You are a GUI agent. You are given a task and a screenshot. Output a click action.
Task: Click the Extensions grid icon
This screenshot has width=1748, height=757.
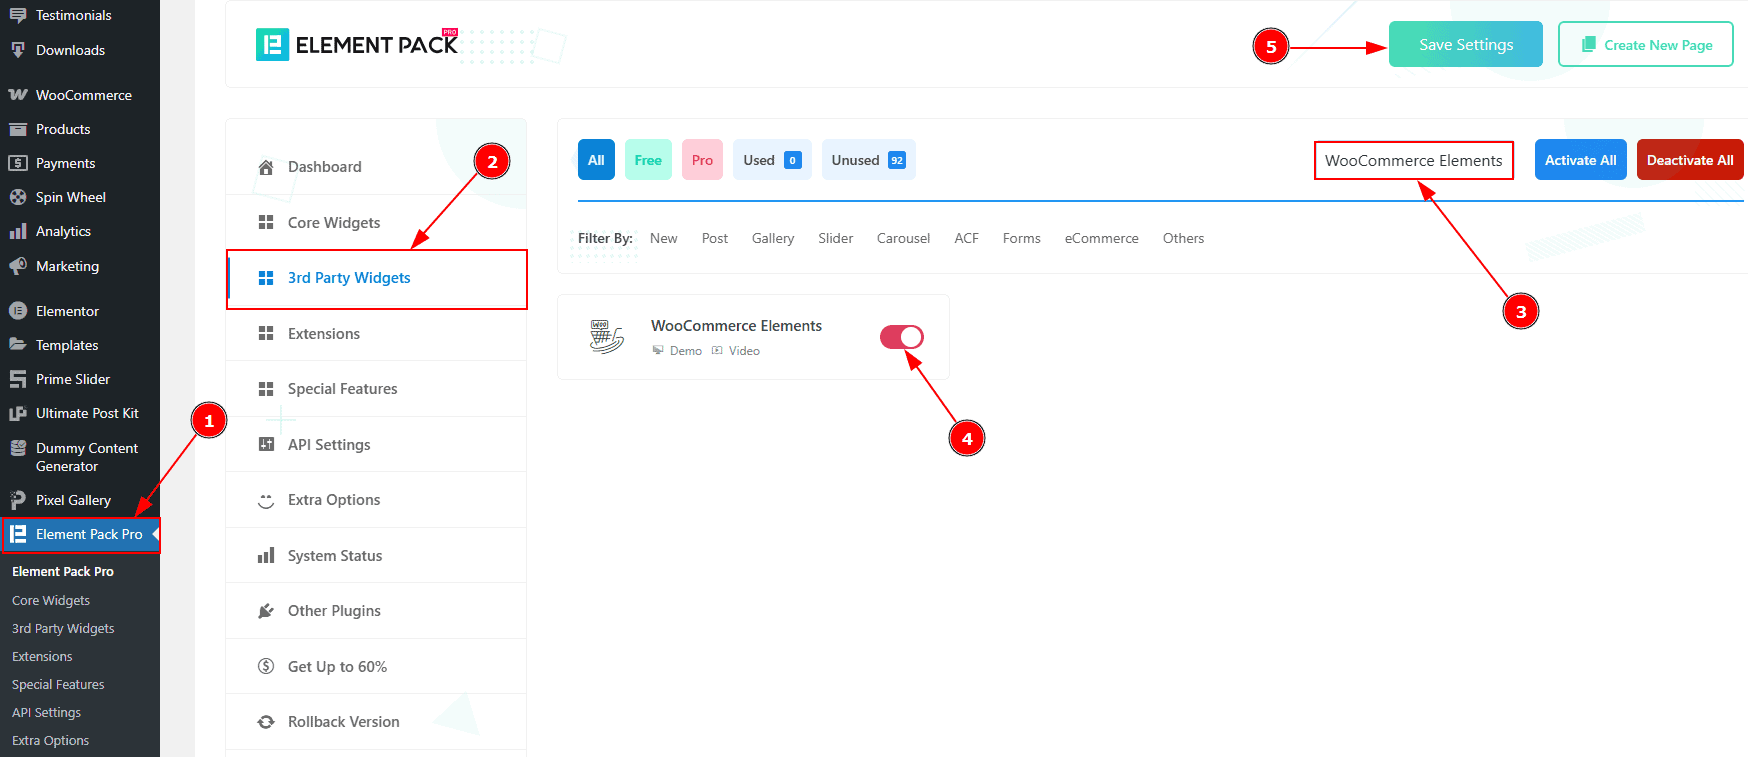pos(266,333)
